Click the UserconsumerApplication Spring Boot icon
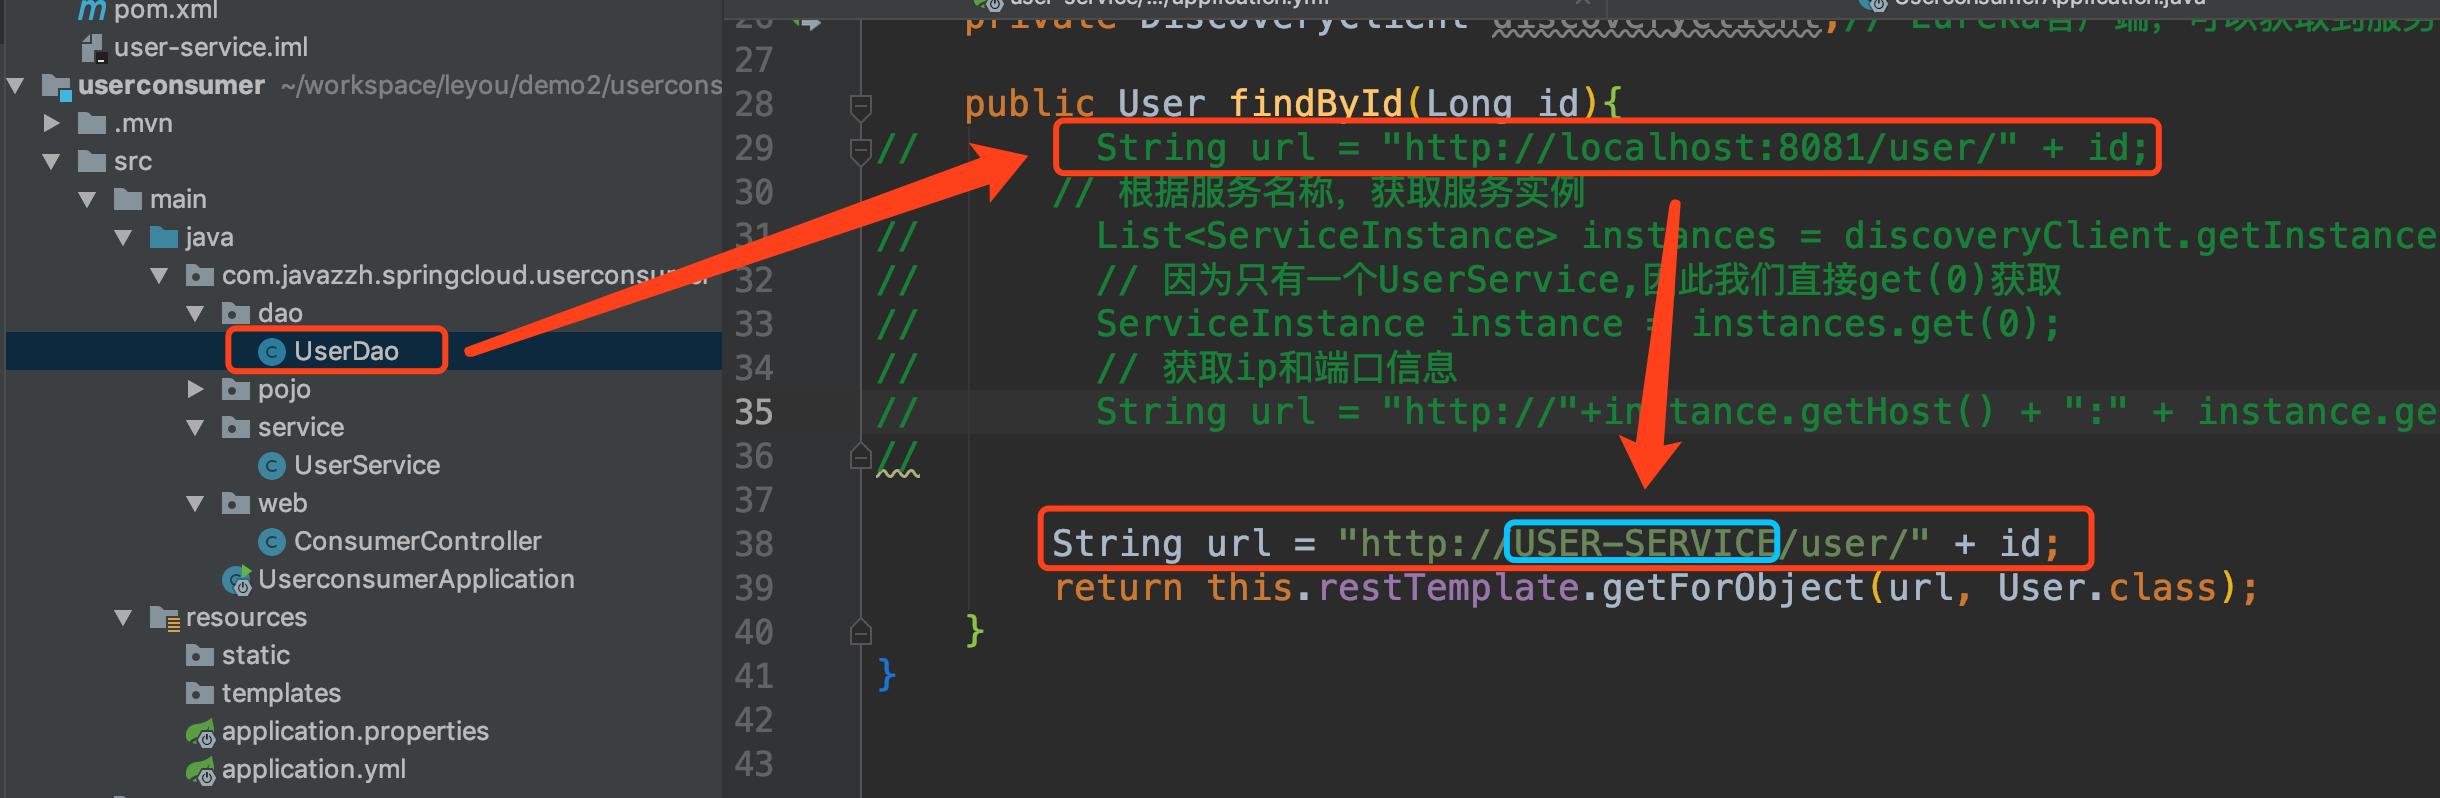Screen dimensions: 2440x798 [x=237, y=580]
